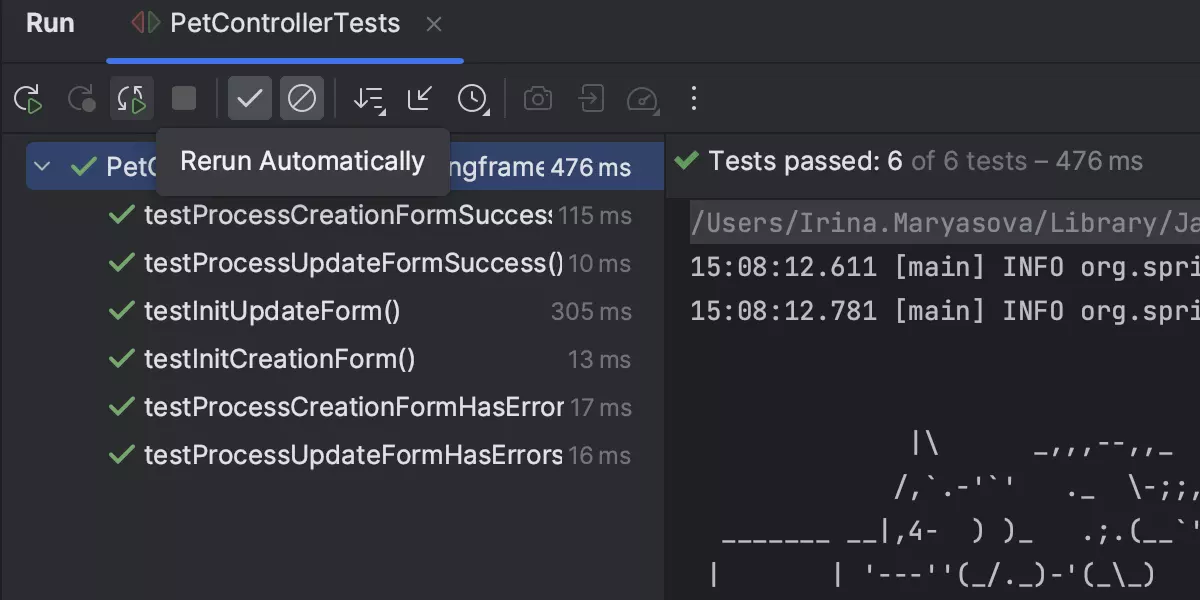This screenshot has width=1200, height=600.
Task: Click the Import Tests icon
Action: click(591, 99)
